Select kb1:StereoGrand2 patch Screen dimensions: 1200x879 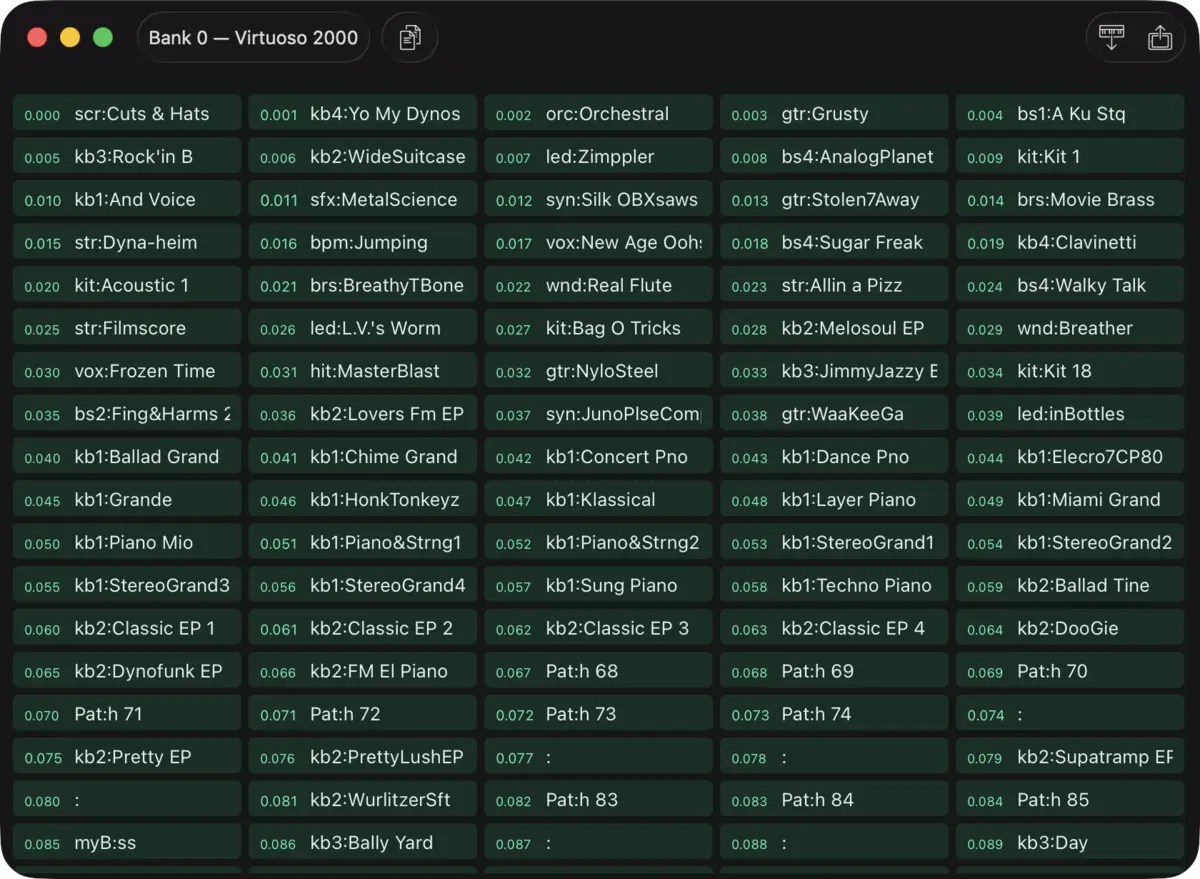click(x=1070, y=543)
